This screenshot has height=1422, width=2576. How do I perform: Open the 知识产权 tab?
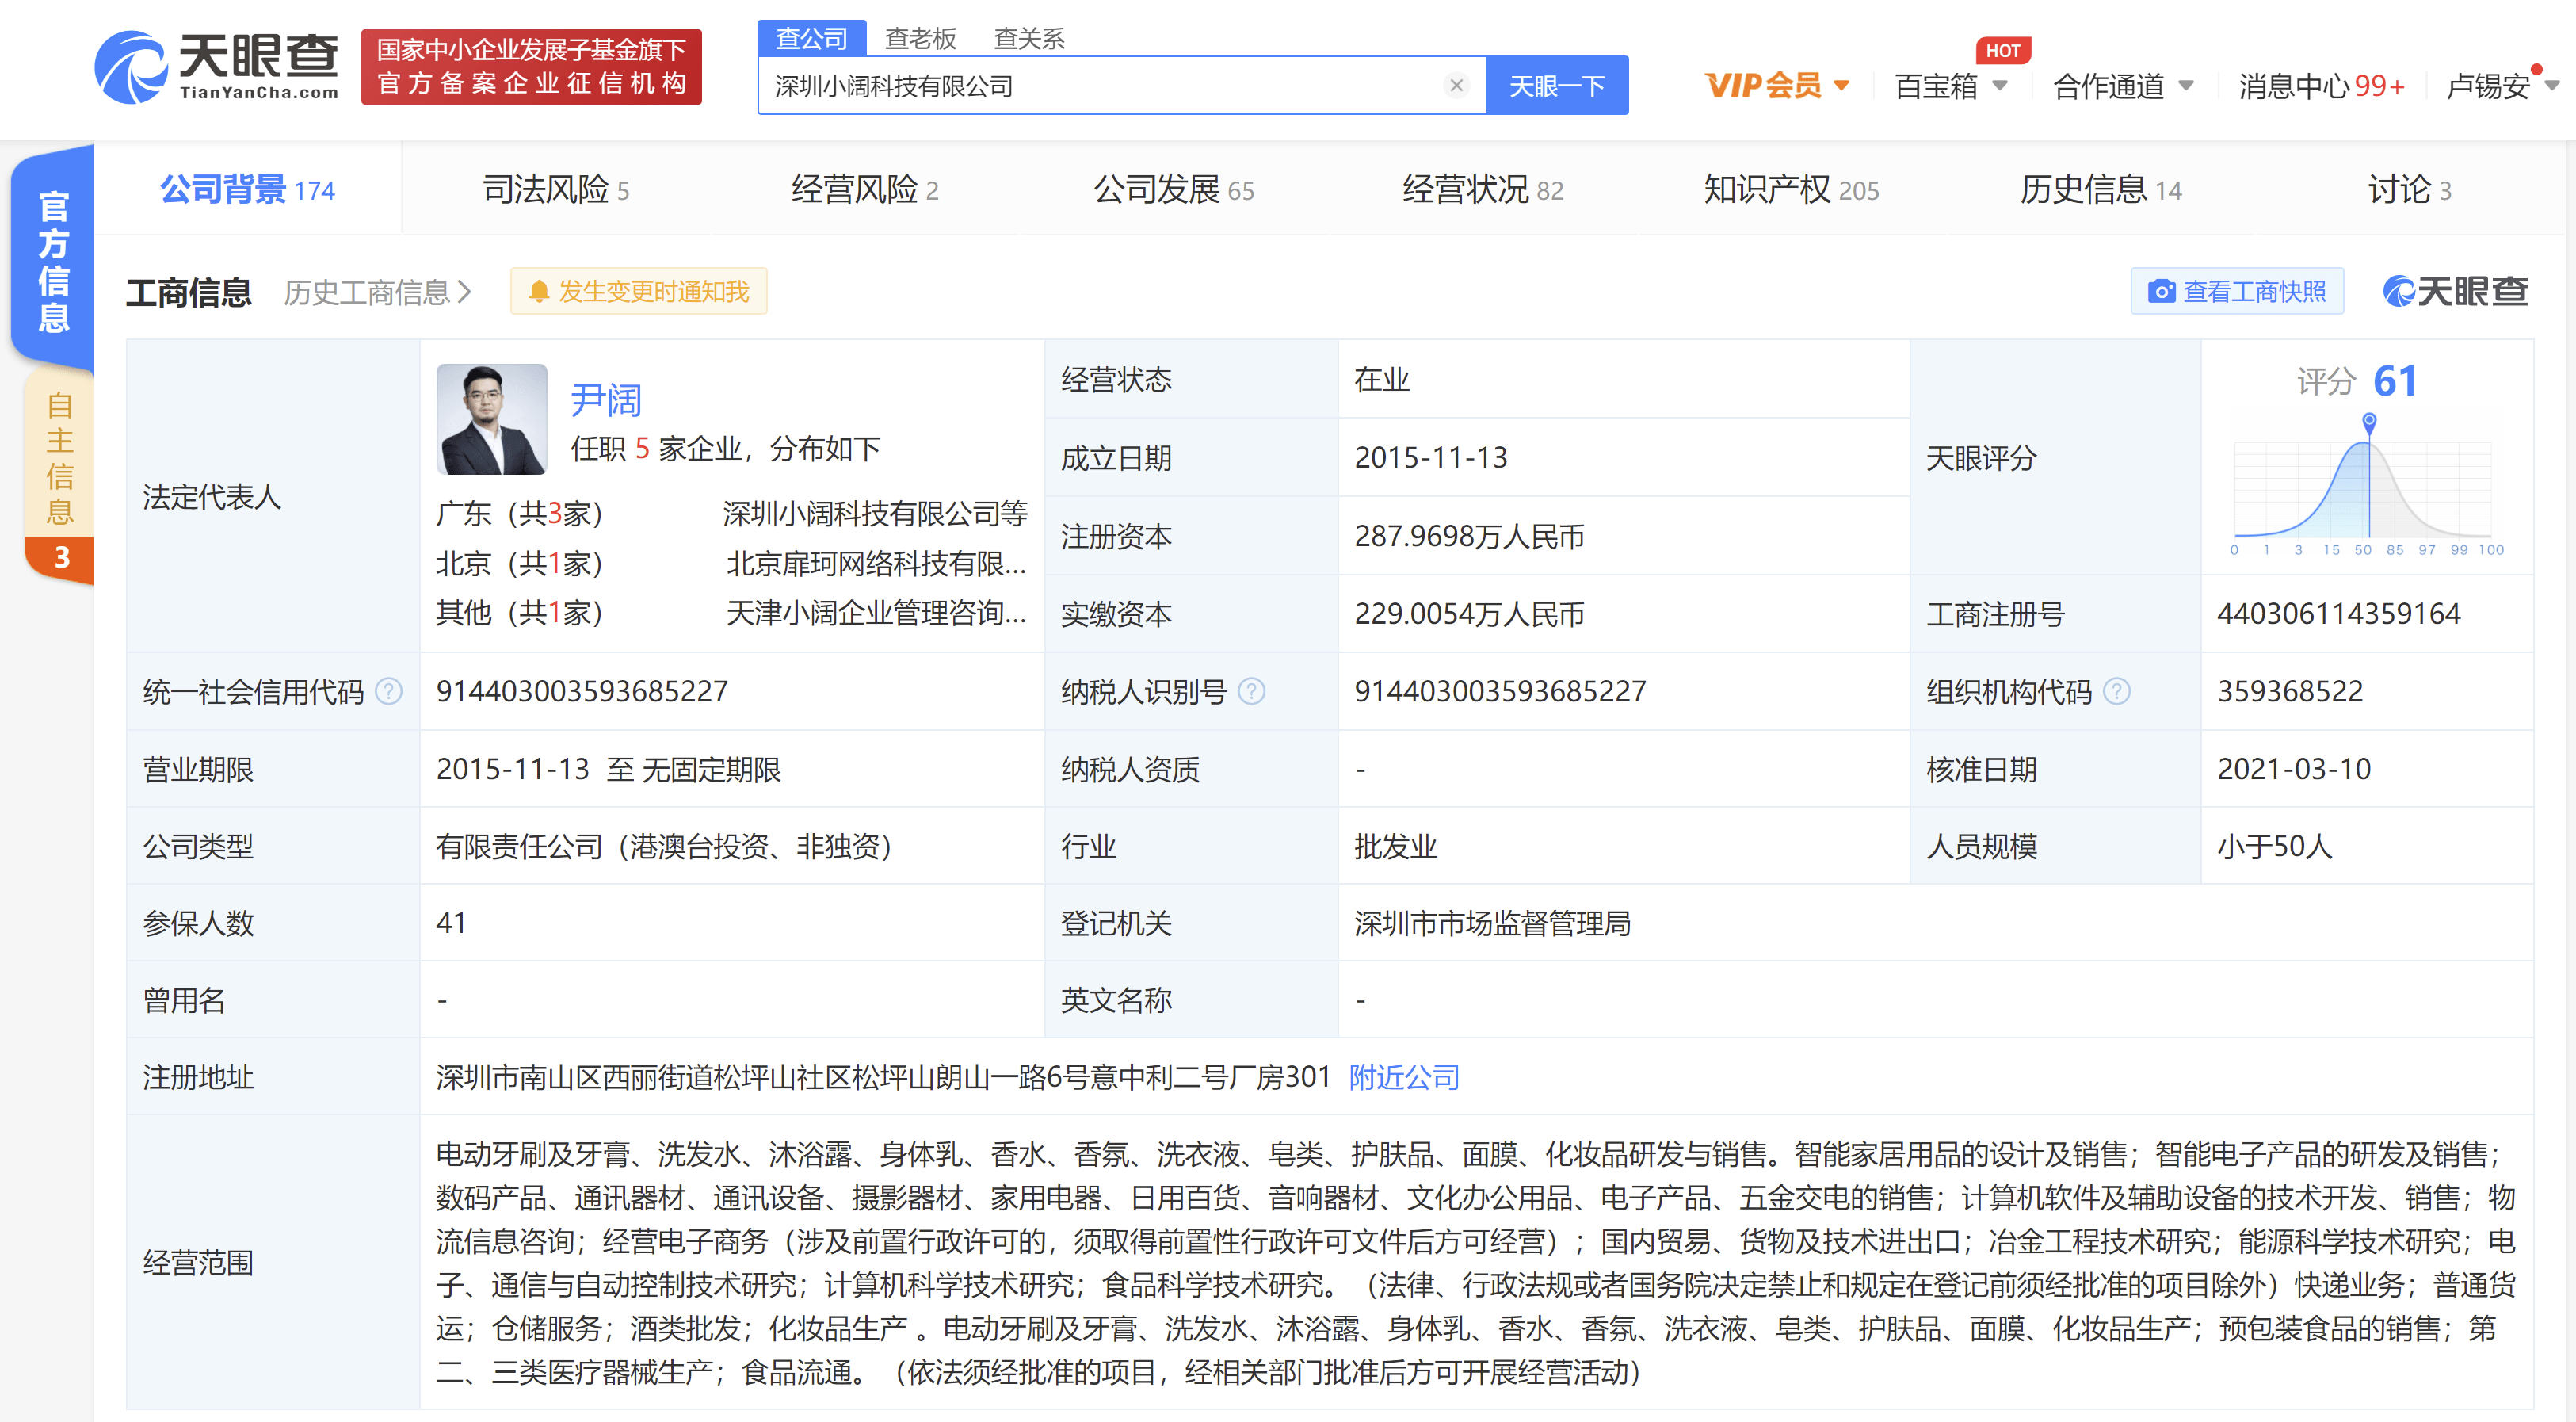coord(1792,189)
